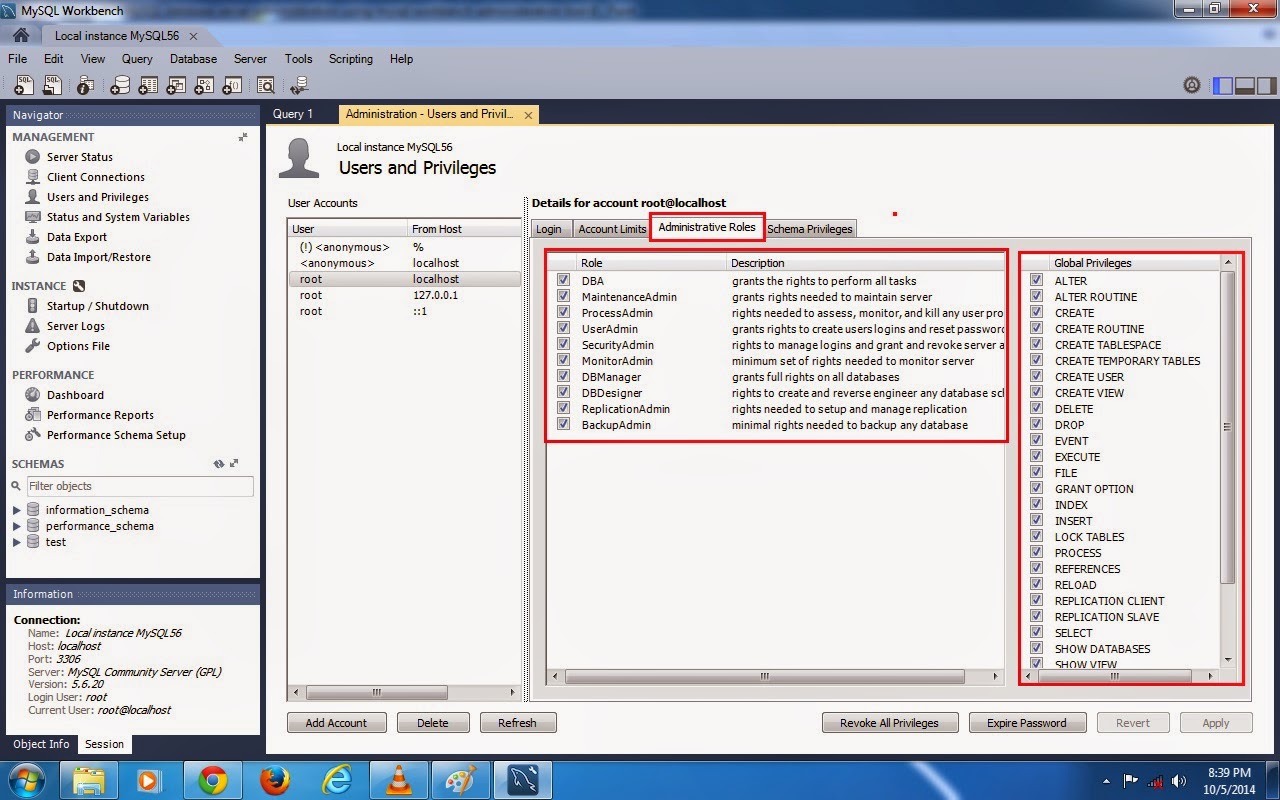
Task: Uncheck the GRANT OPTION privilege
Action: (1037, 489)
